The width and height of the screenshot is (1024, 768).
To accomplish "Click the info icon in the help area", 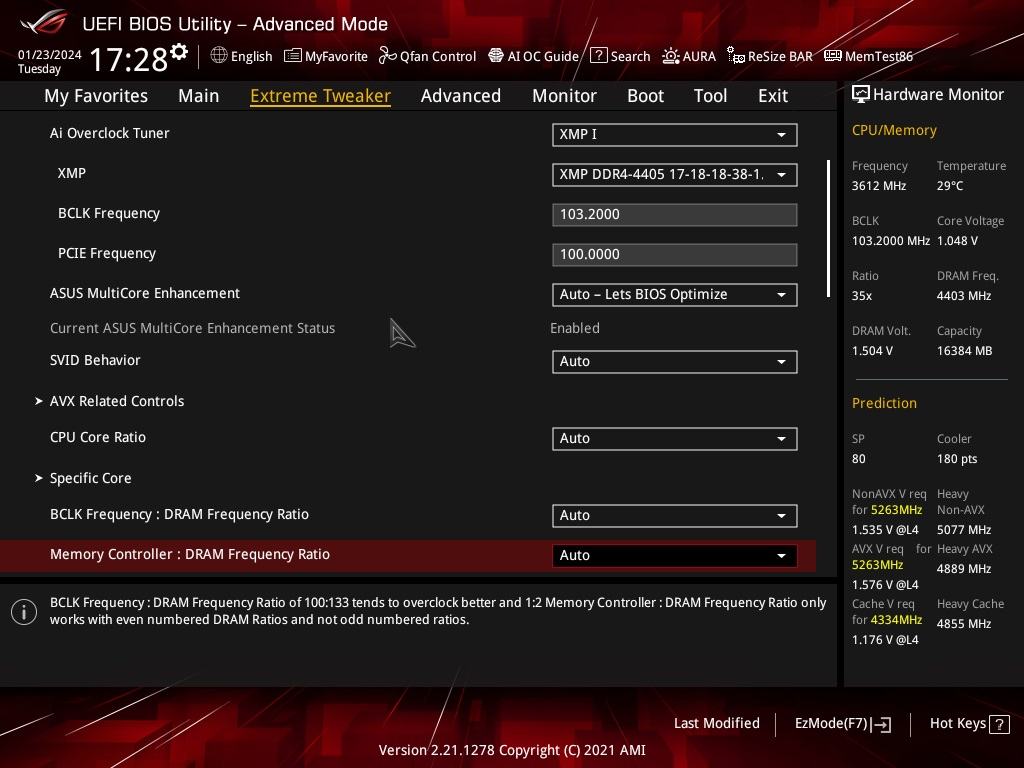I will (24, 612).
